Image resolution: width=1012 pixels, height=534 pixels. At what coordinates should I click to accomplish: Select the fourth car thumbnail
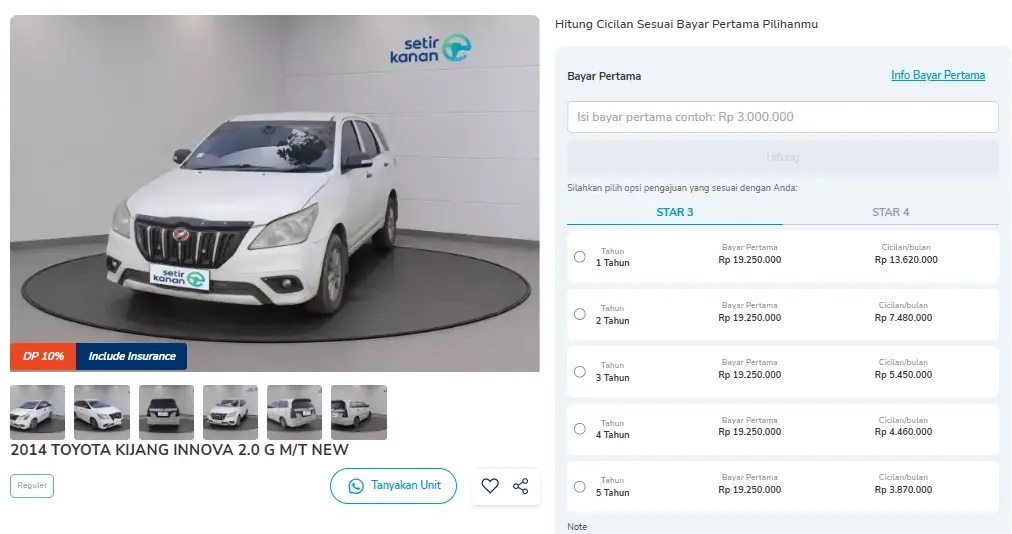[230, 412]
